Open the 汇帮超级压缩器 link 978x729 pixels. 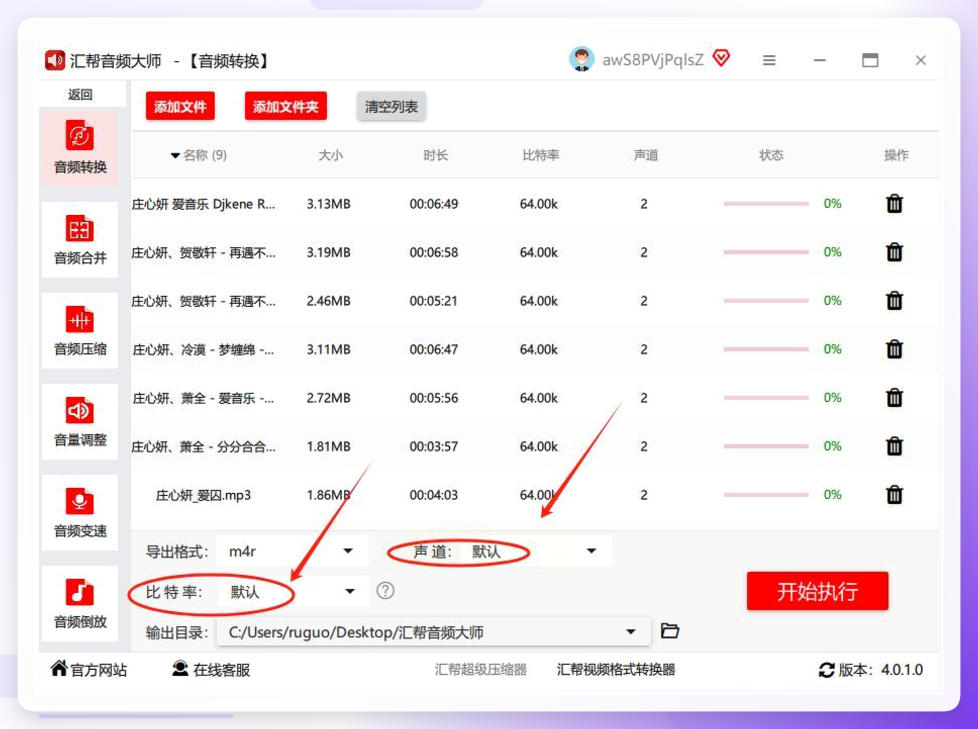(x=480, y=670)
